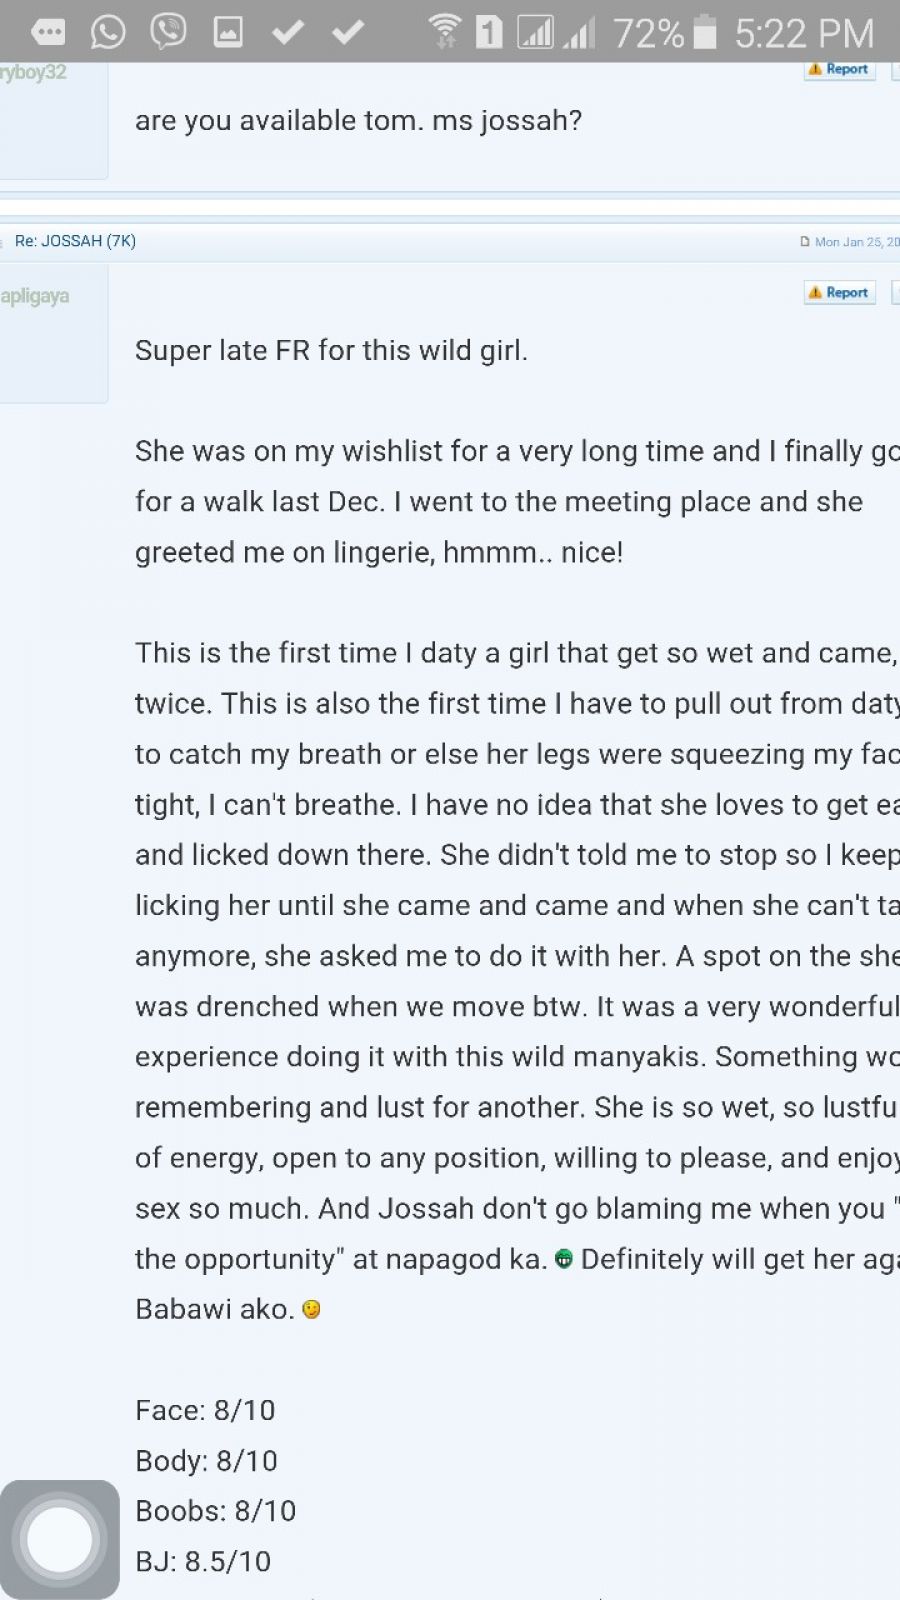Tap the SIM 1 indicator icon
The height and width of the screenshot is (1600, 900).
(x=489, y=32)
